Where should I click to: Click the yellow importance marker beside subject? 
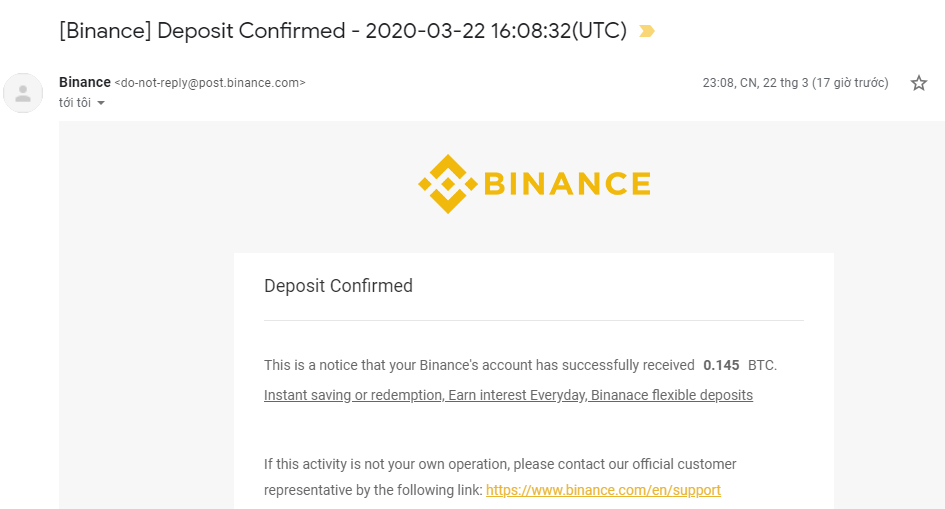pos(647,31)
